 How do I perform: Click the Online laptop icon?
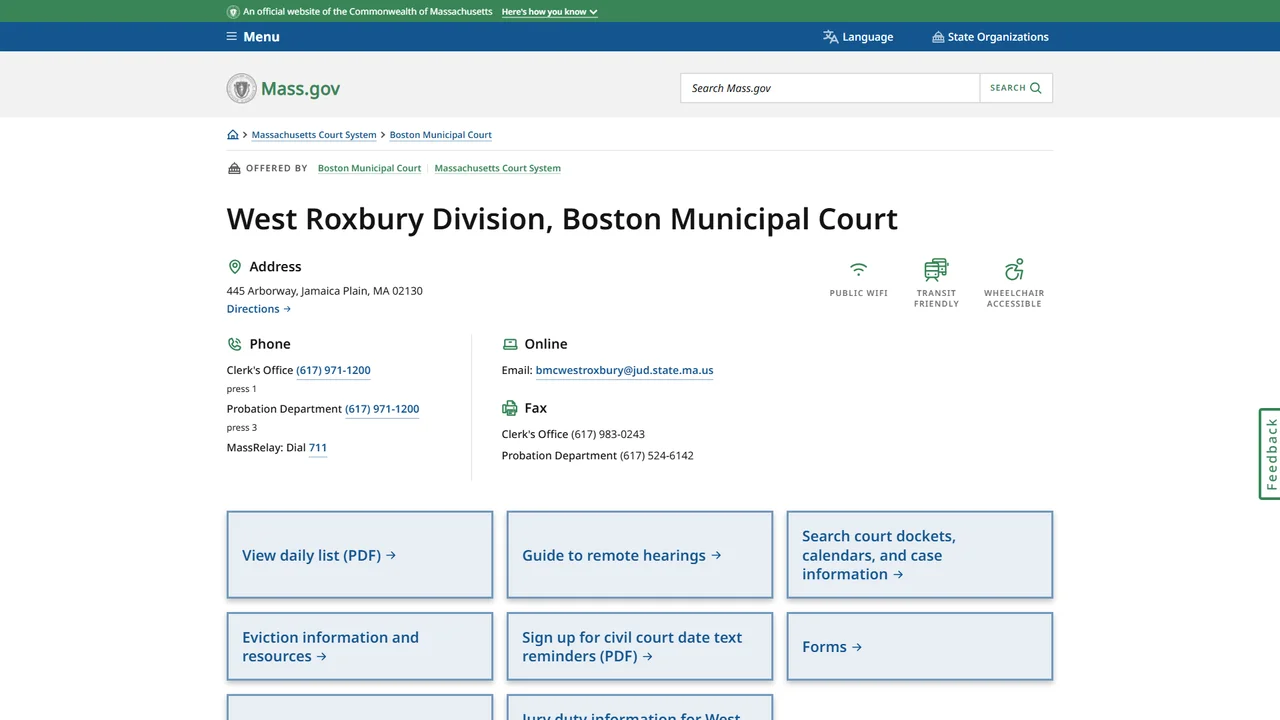[510, 344]
